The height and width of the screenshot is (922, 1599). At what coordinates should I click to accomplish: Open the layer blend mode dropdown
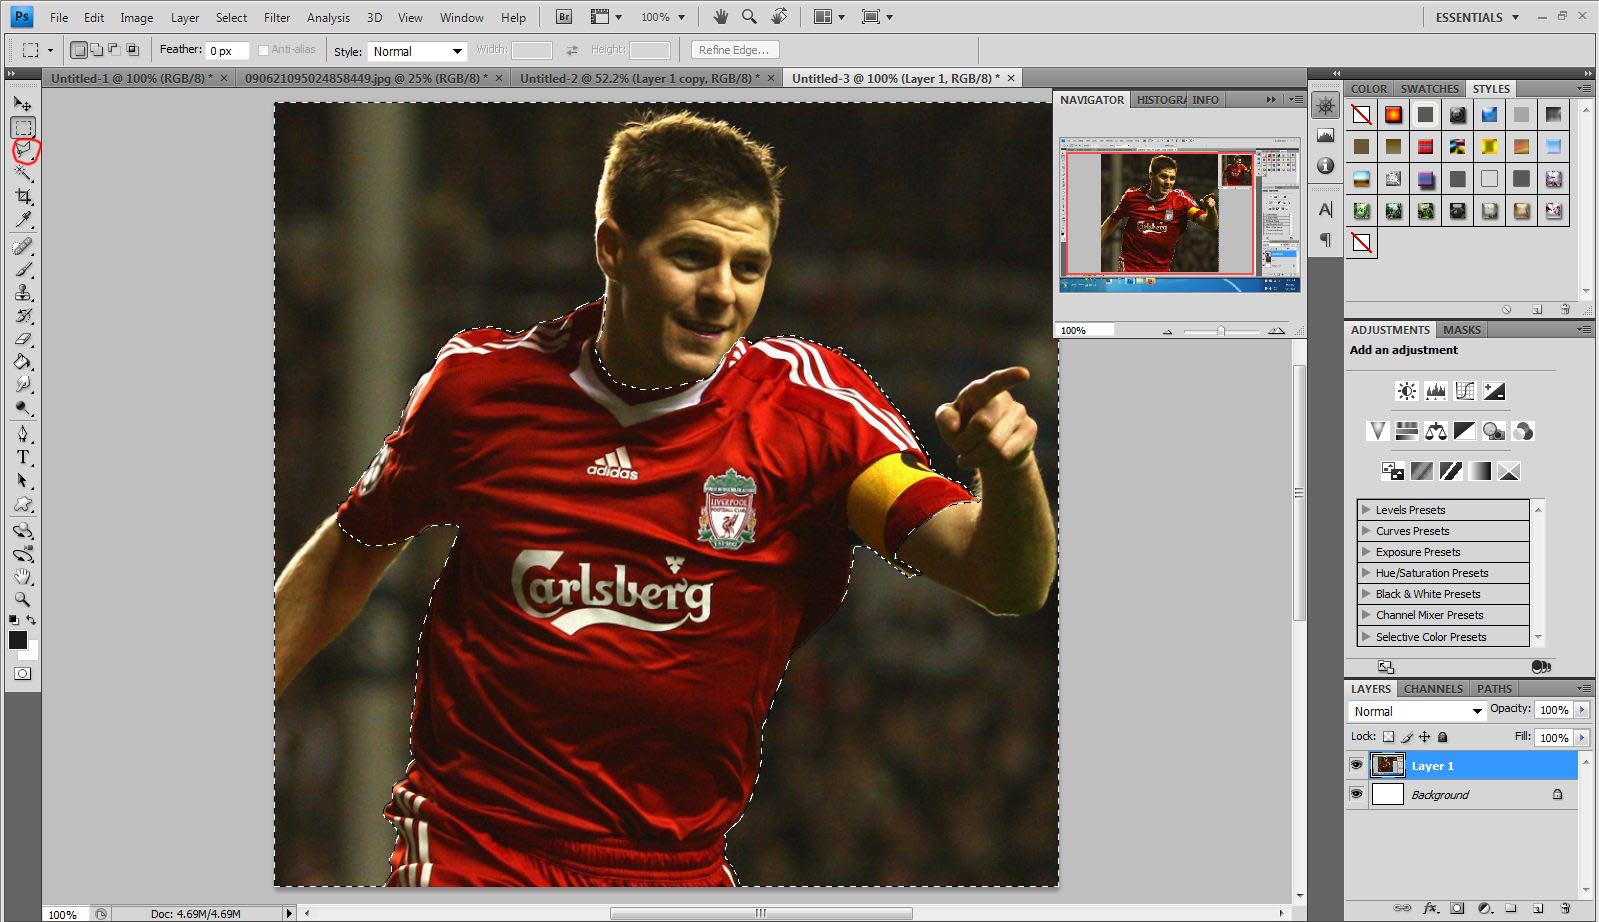tap(1416, 711)
